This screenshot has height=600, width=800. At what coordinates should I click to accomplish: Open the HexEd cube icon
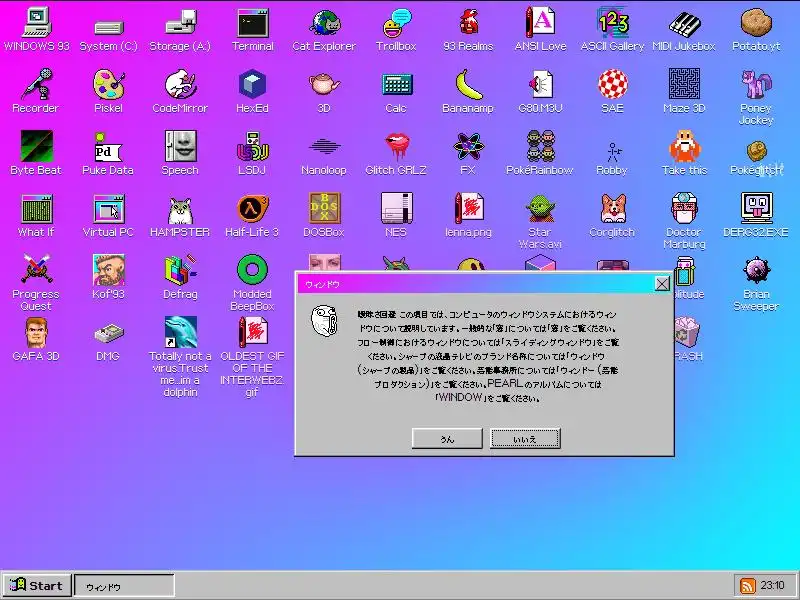click(x=253, y=85)
